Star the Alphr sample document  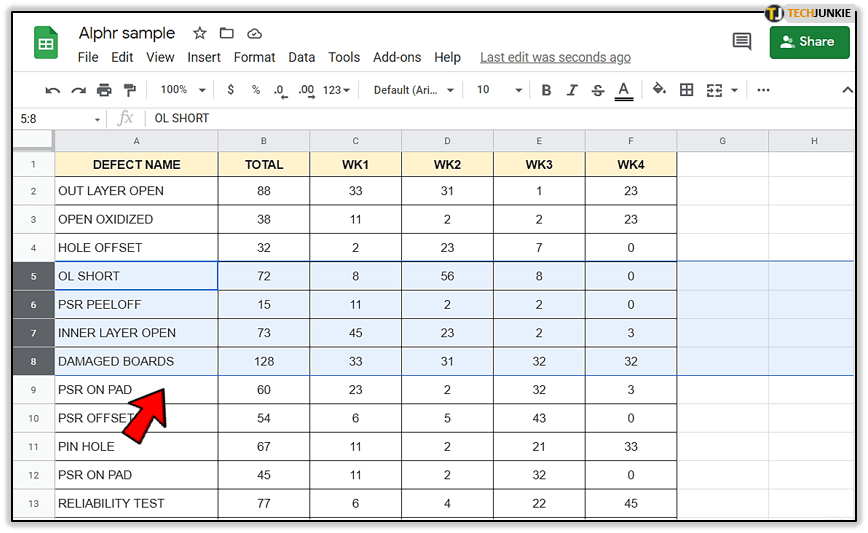(199, 34)
